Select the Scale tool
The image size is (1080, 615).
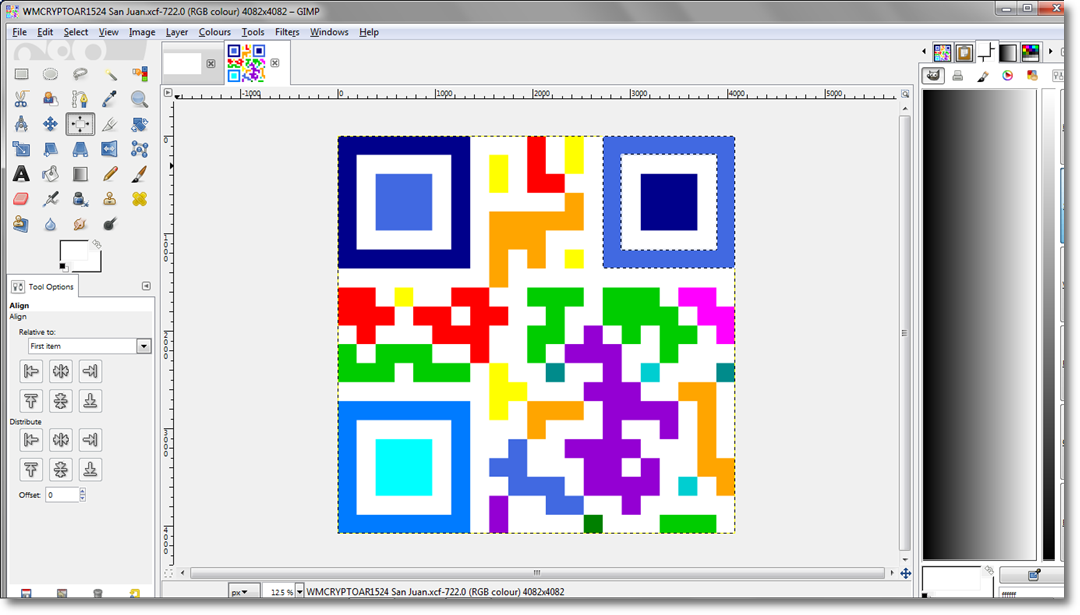point(21,149)
